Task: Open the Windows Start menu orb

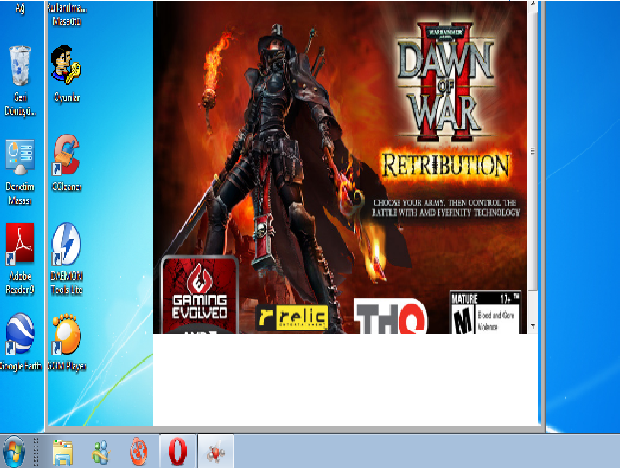Action: [14, 452]
